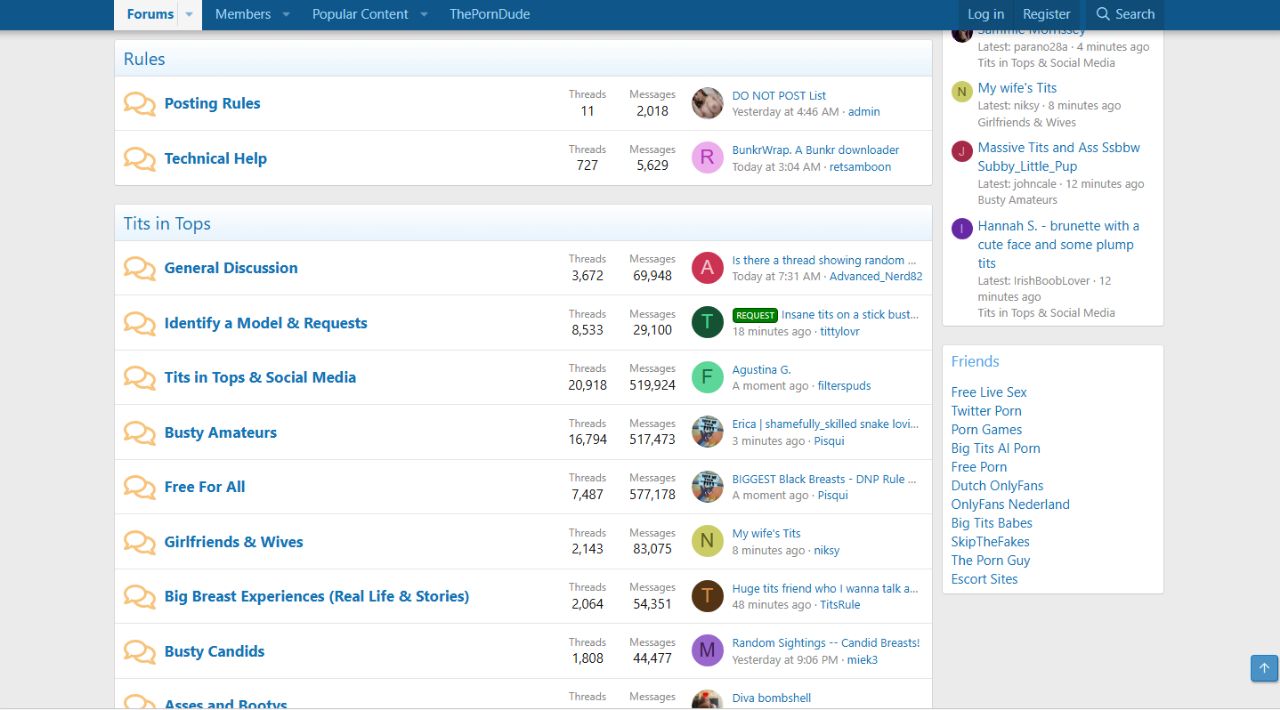Click the Register link
Screen dimensions: 1280x710
pyautogui.click(x=1046, y=14)
